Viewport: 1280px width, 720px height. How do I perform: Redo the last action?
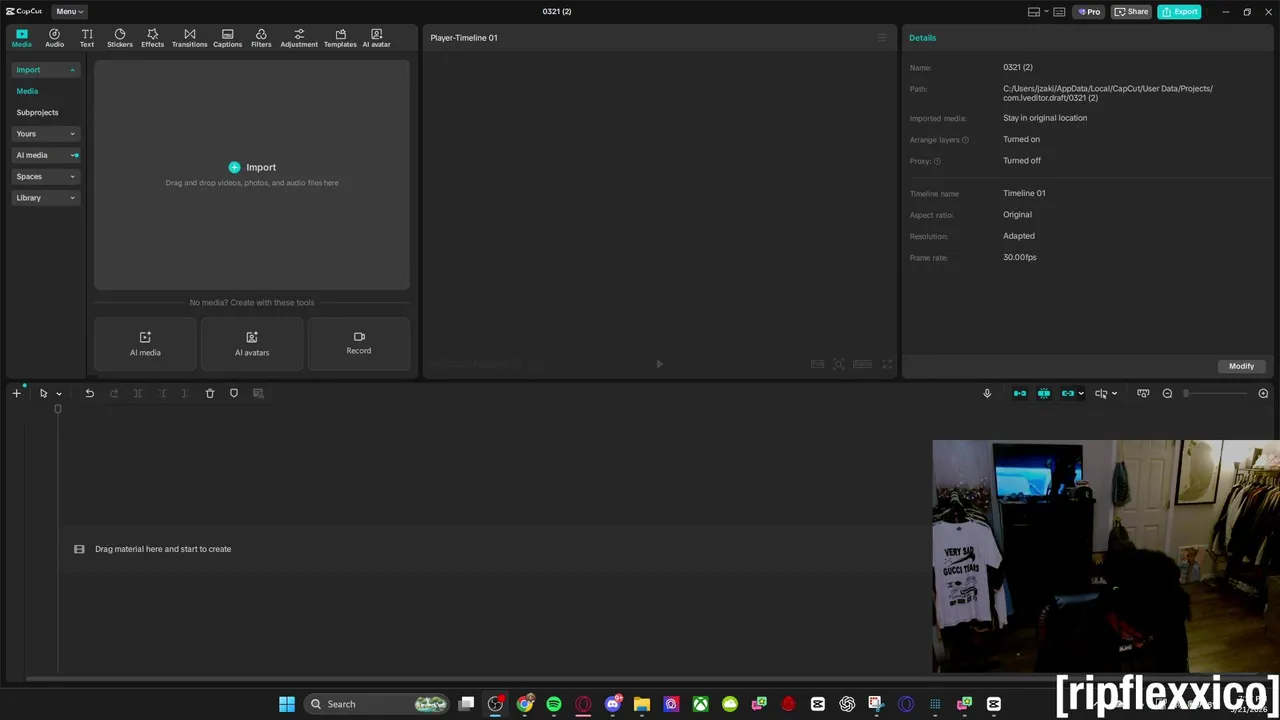coord(113,393)
